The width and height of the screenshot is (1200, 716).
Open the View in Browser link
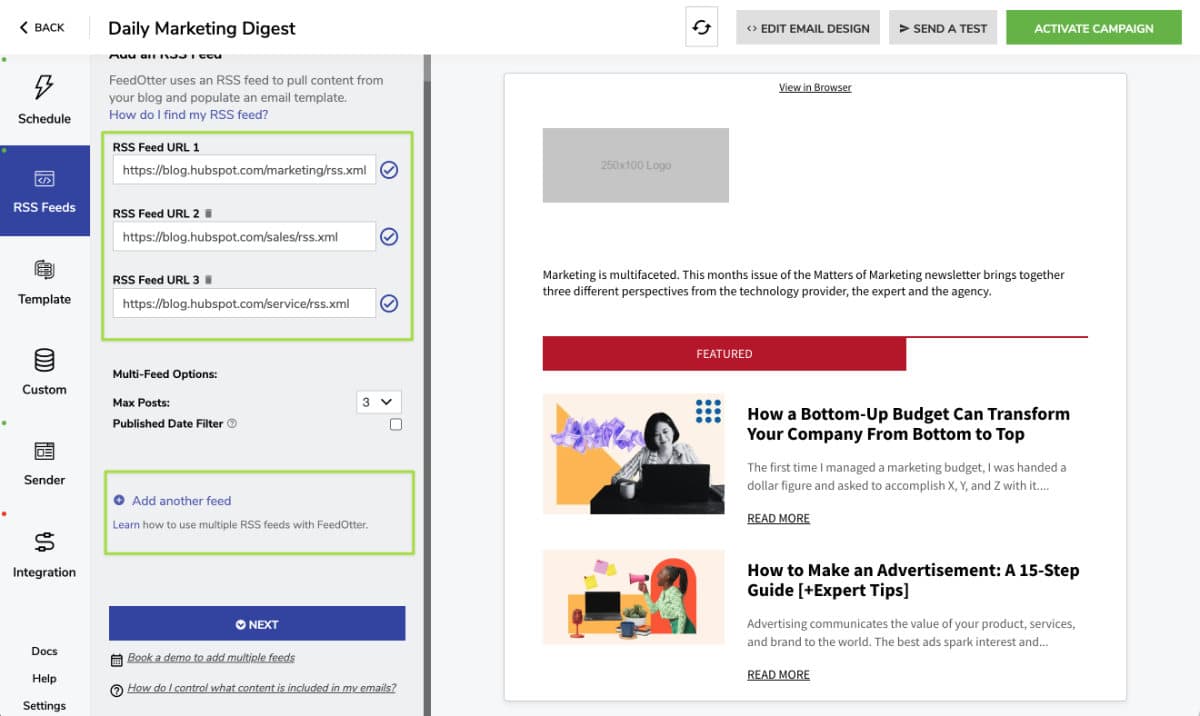click(815, 87)
